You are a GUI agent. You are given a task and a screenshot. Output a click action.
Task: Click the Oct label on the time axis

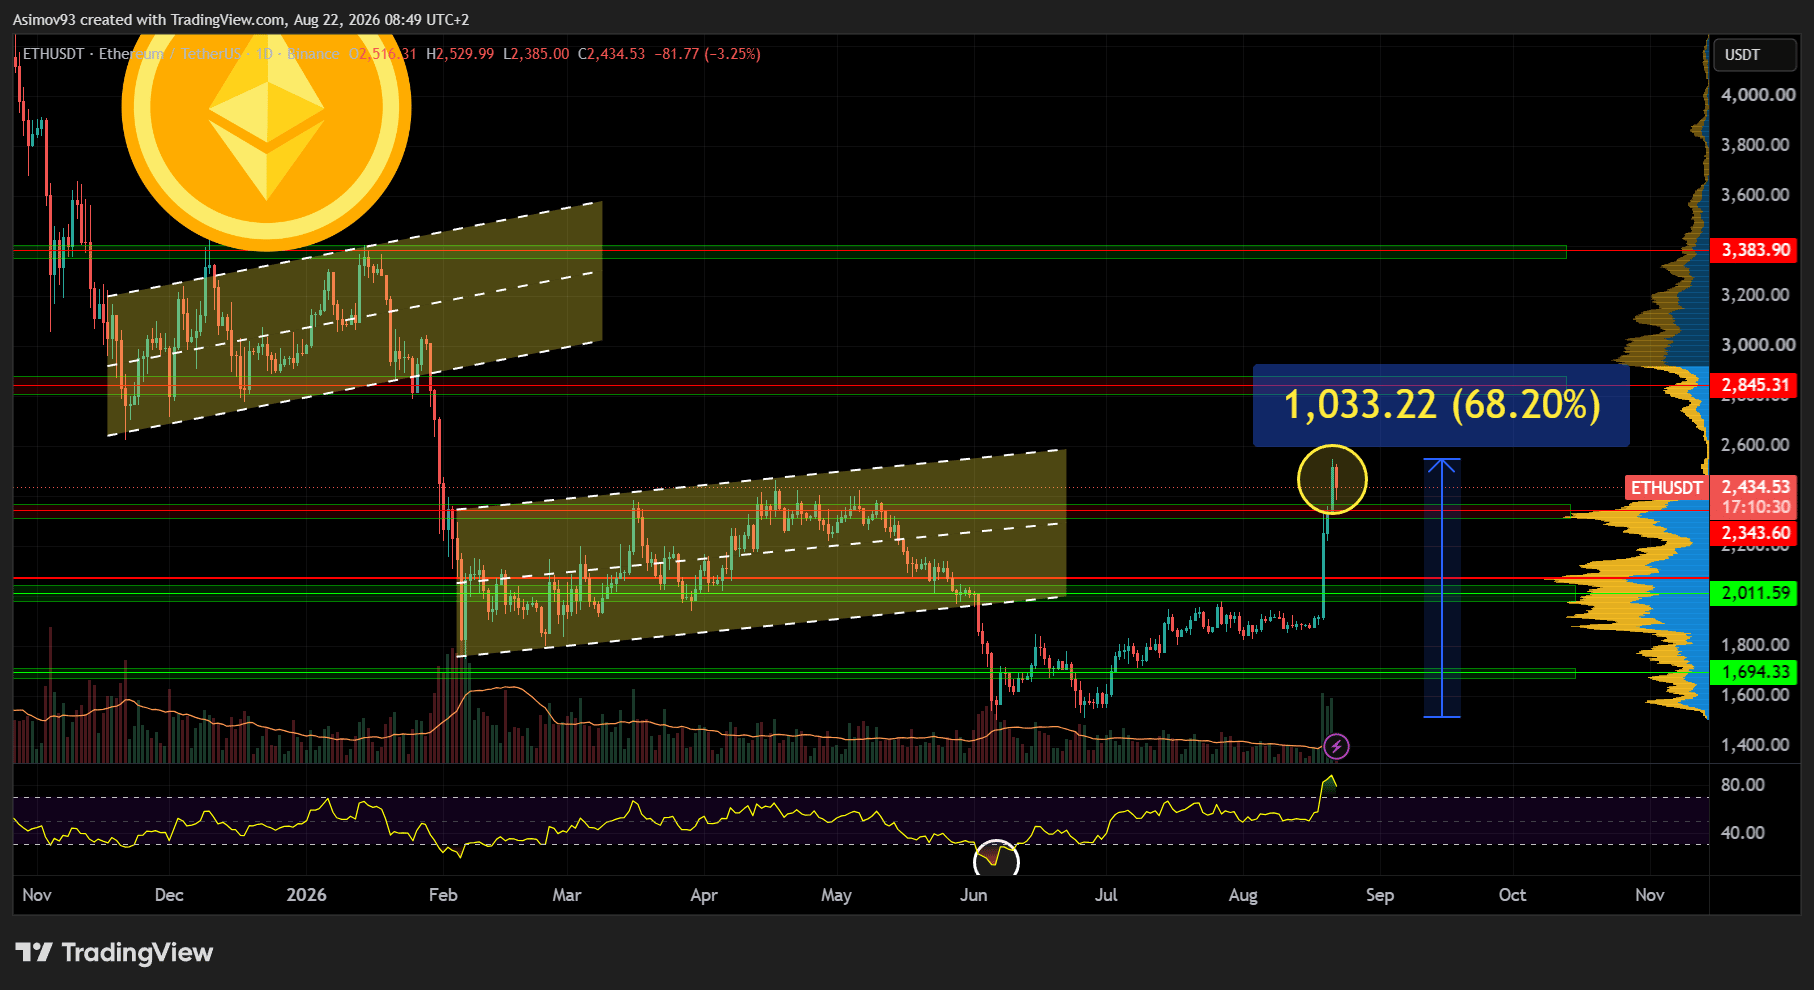point(1512,895)
